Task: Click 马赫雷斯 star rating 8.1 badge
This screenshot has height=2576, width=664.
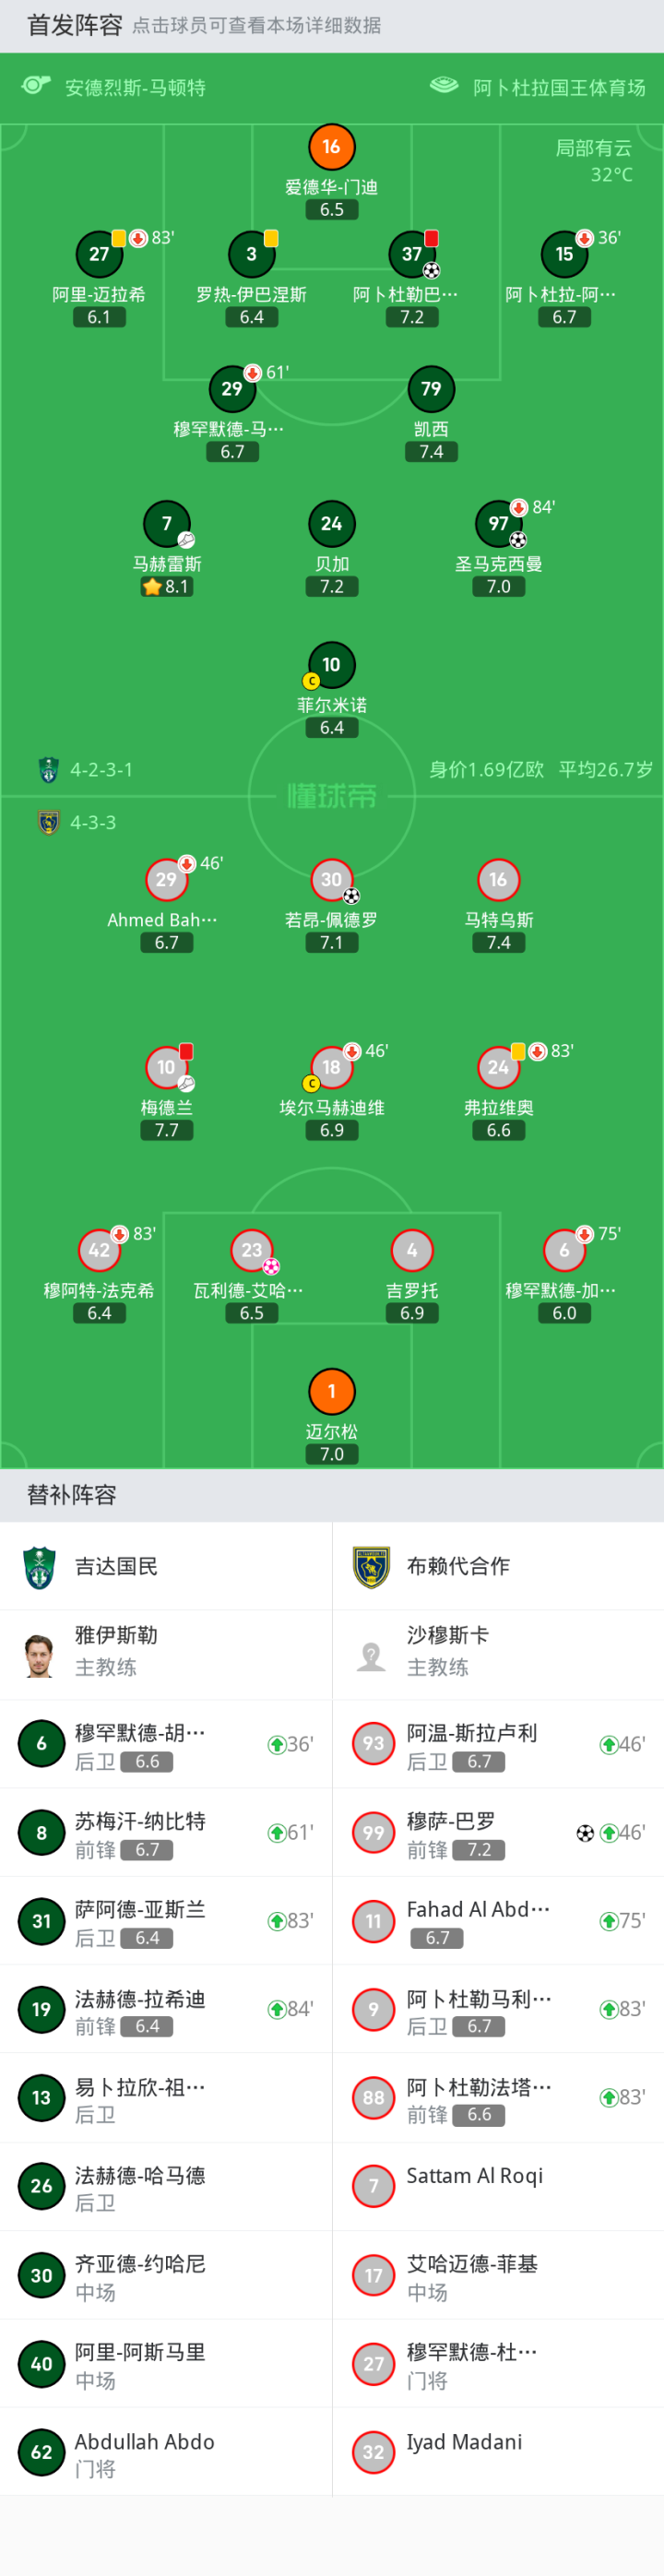Action: 167,587
